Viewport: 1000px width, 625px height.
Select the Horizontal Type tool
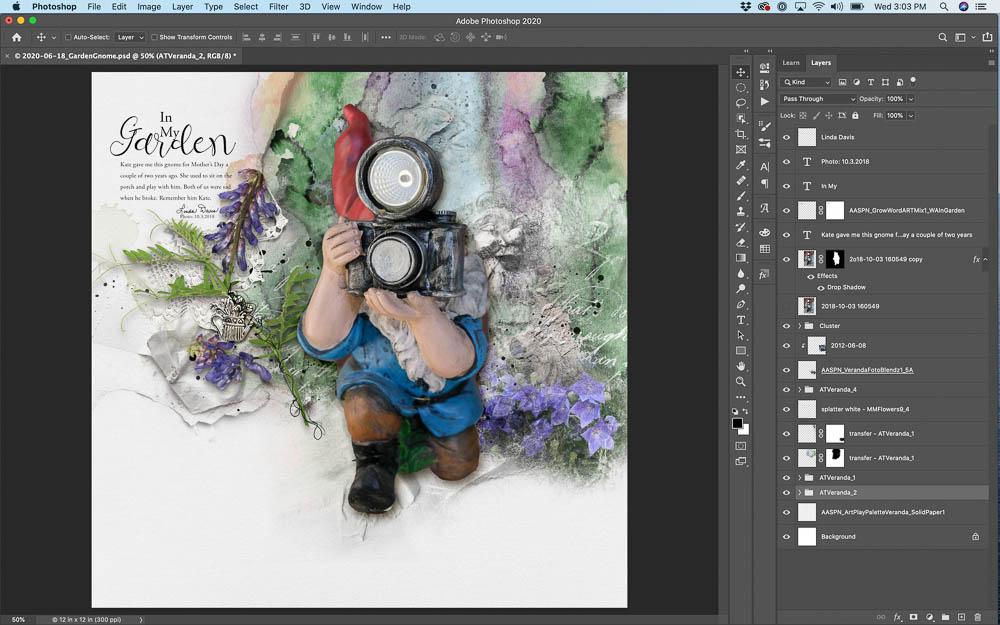tap(740, 320)
